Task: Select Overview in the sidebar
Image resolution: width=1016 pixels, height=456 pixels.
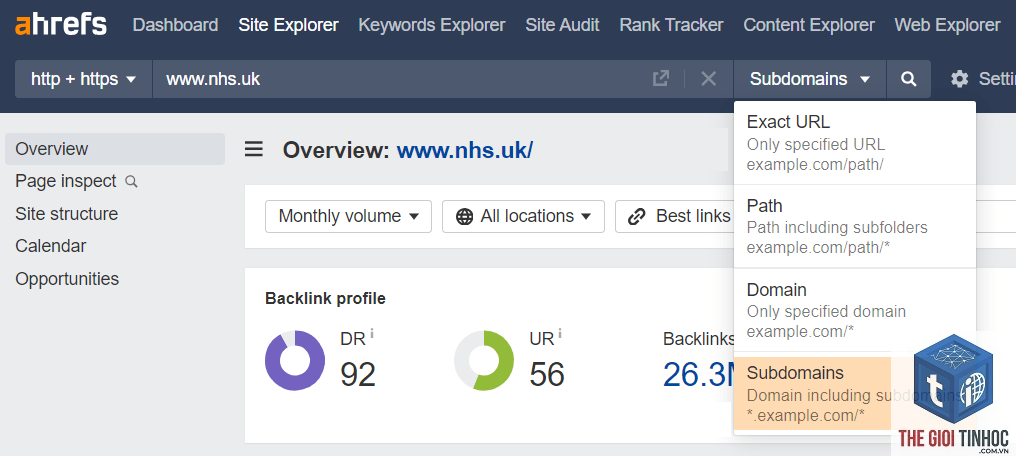Action: pyautogui.click(x=115, y=149)
